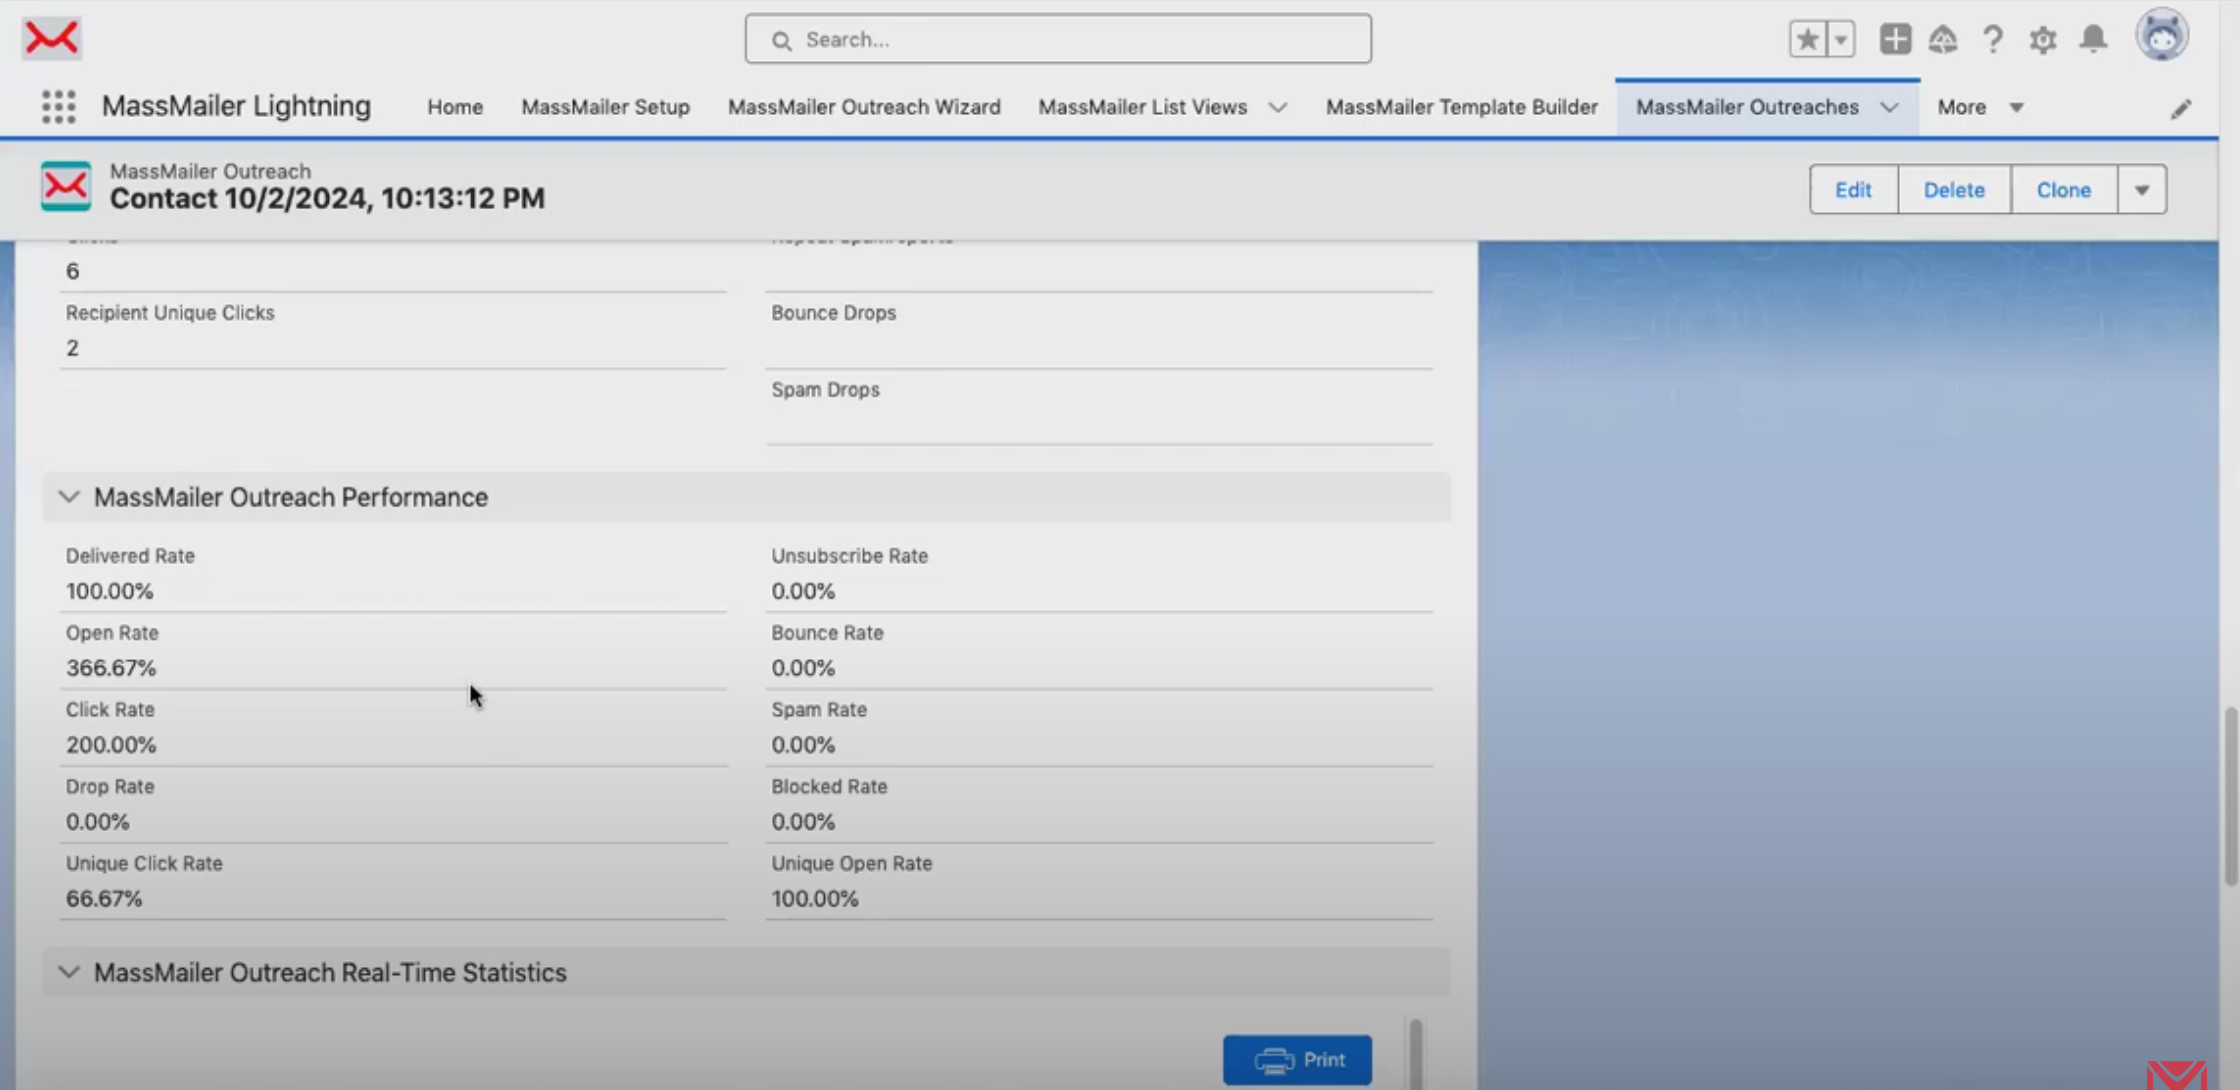Open the record actions dropdown next to Clone
Image resolution: width=2240 pixels, height=1090 pixels.
click(2142, 190)
